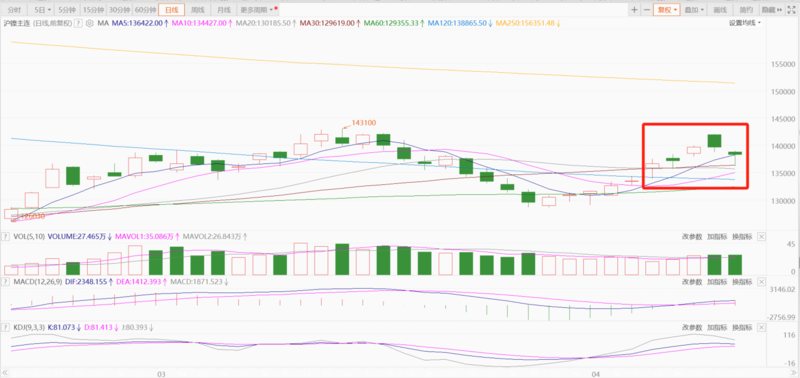Click 换指标 for MACD indicator

click(x=742, y=282)
